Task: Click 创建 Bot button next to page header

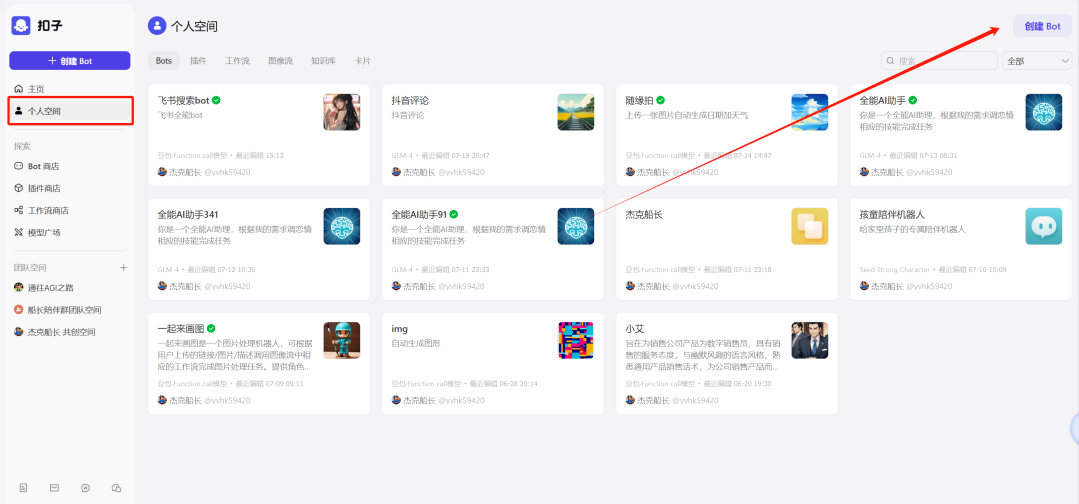Action: tap(1042, 26)
